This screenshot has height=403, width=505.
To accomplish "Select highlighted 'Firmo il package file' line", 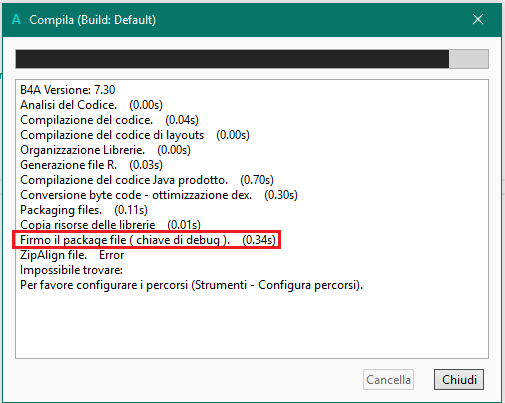I will tap(148, 240).
